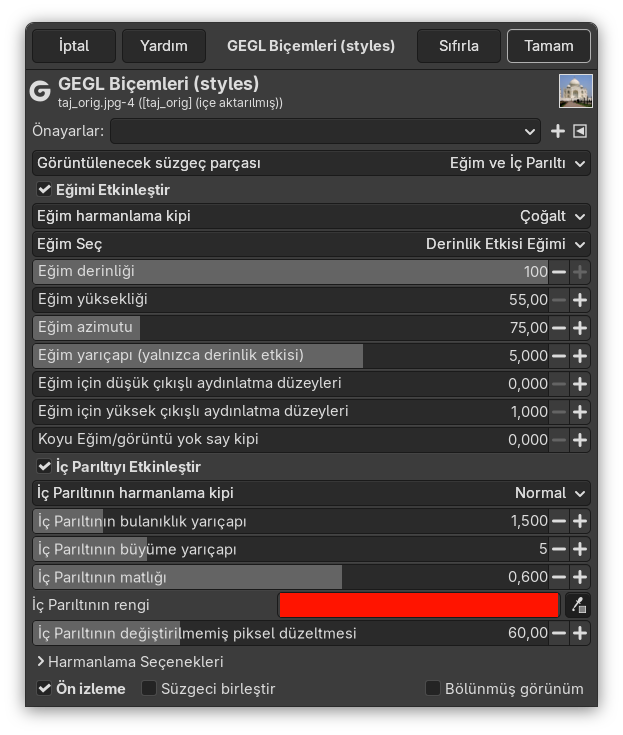Open Eğim harmanlama kipi dropdown
Image resolution: width=623 pixels, height=735 pixels.
311,216
